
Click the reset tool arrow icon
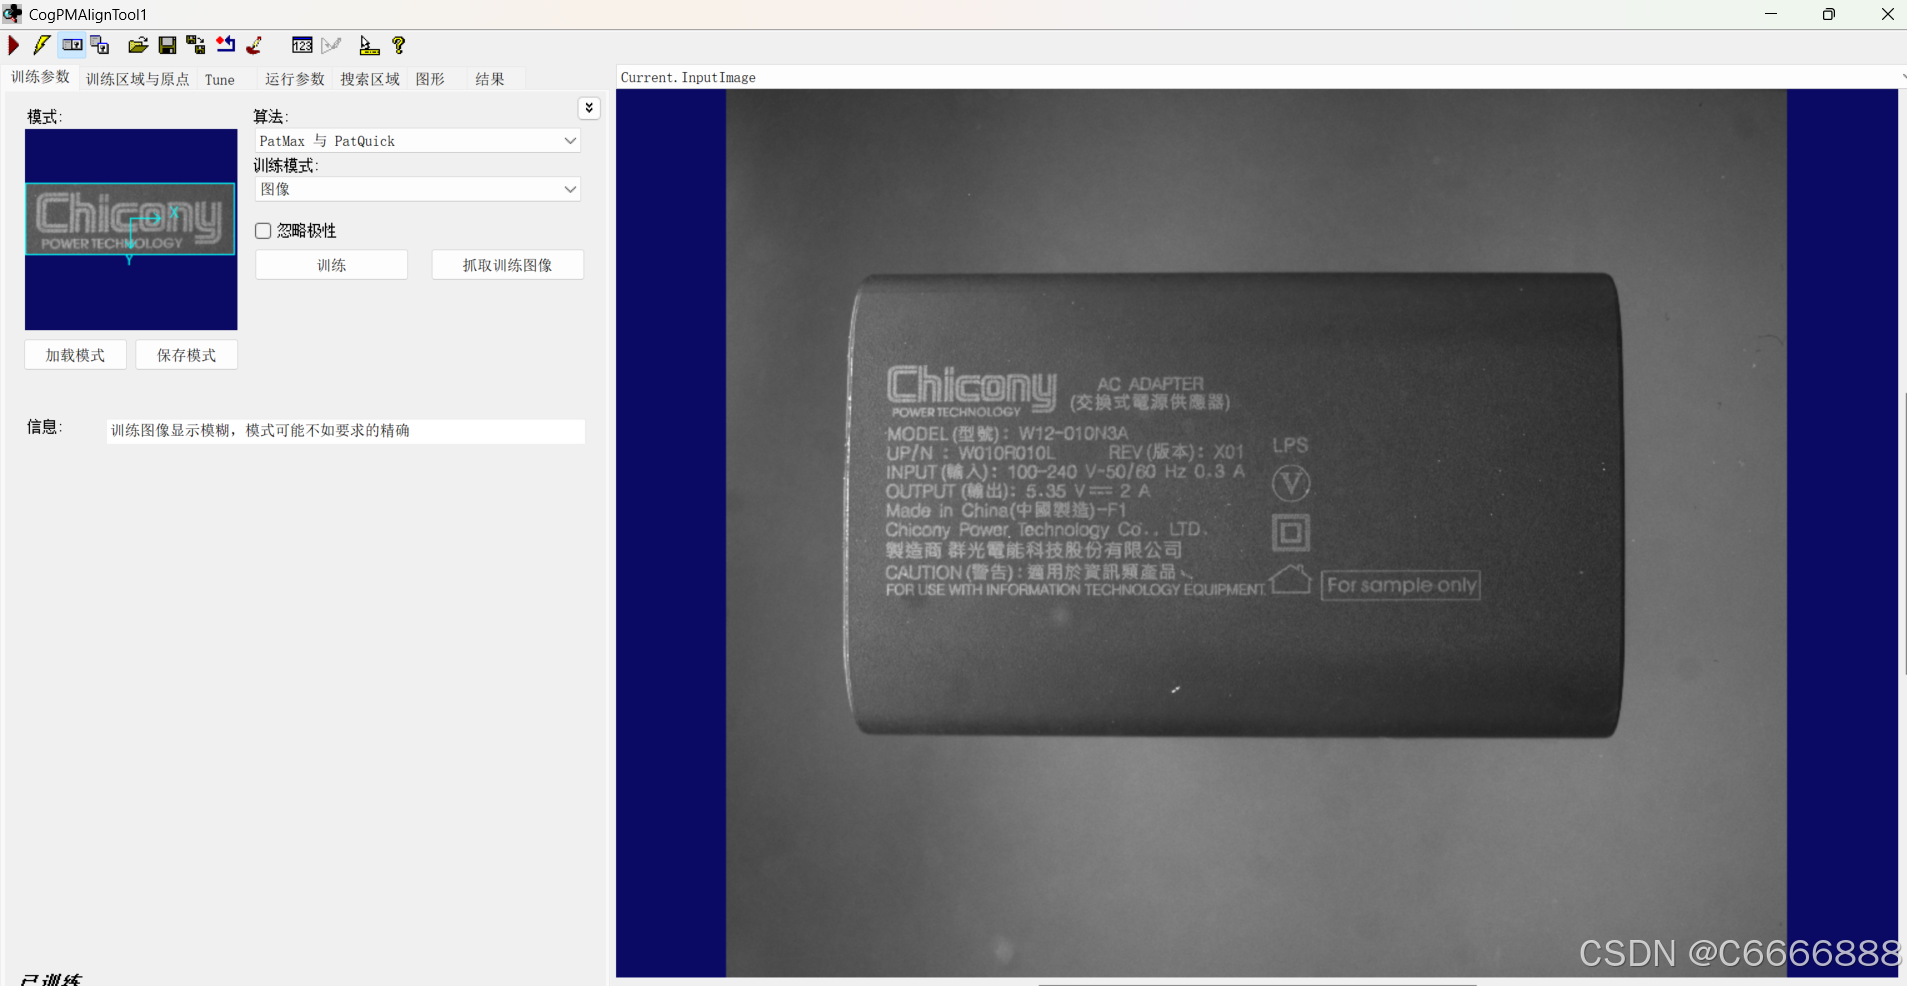[226, 45]
